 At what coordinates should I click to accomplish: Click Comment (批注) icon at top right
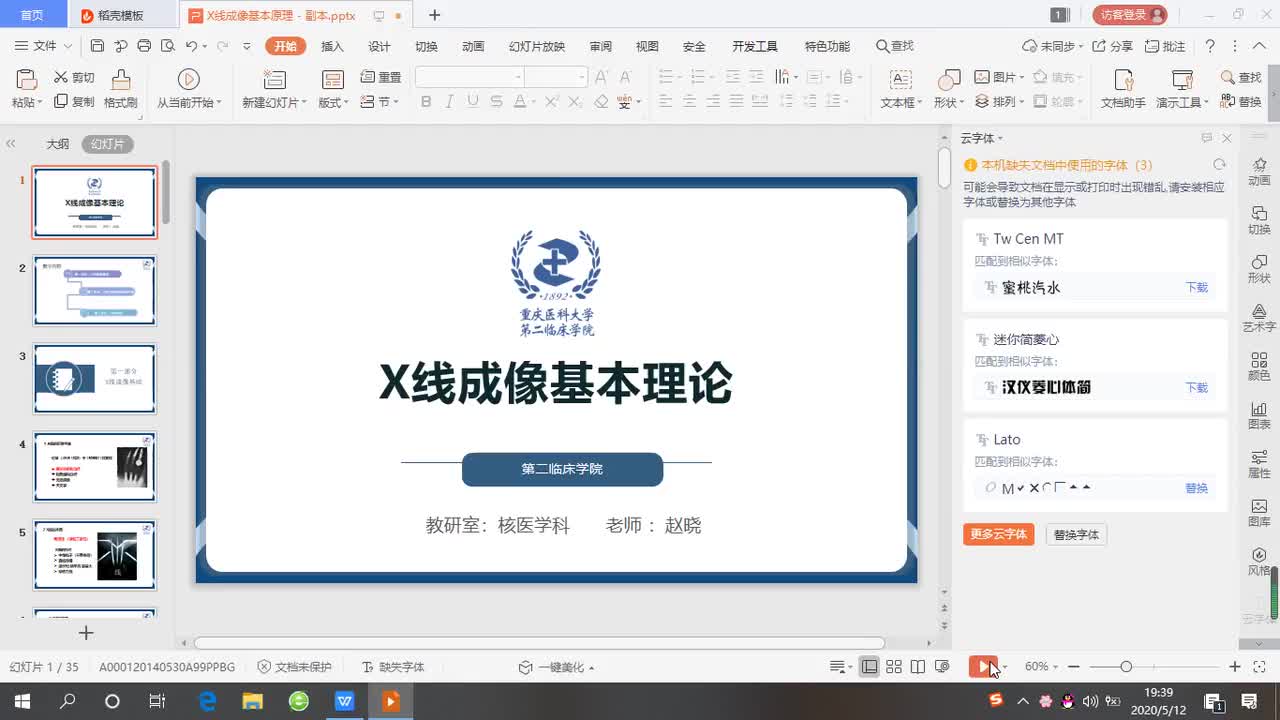(1151, 46)
